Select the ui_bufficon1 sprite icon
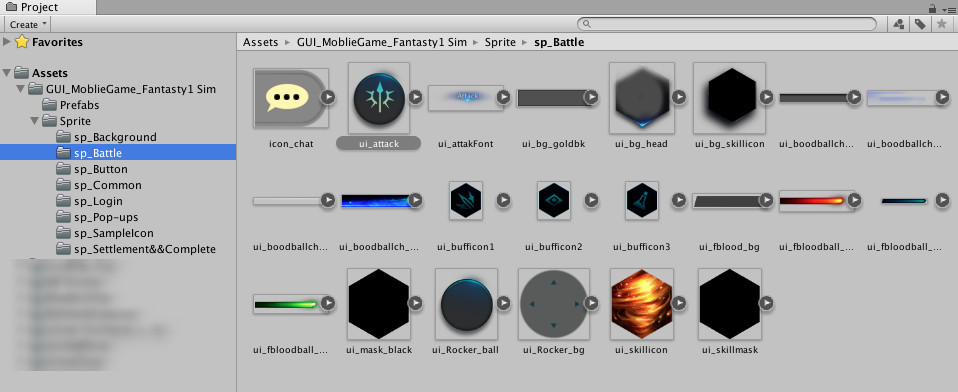Screen dimensions: 958x392 point(466,200)
